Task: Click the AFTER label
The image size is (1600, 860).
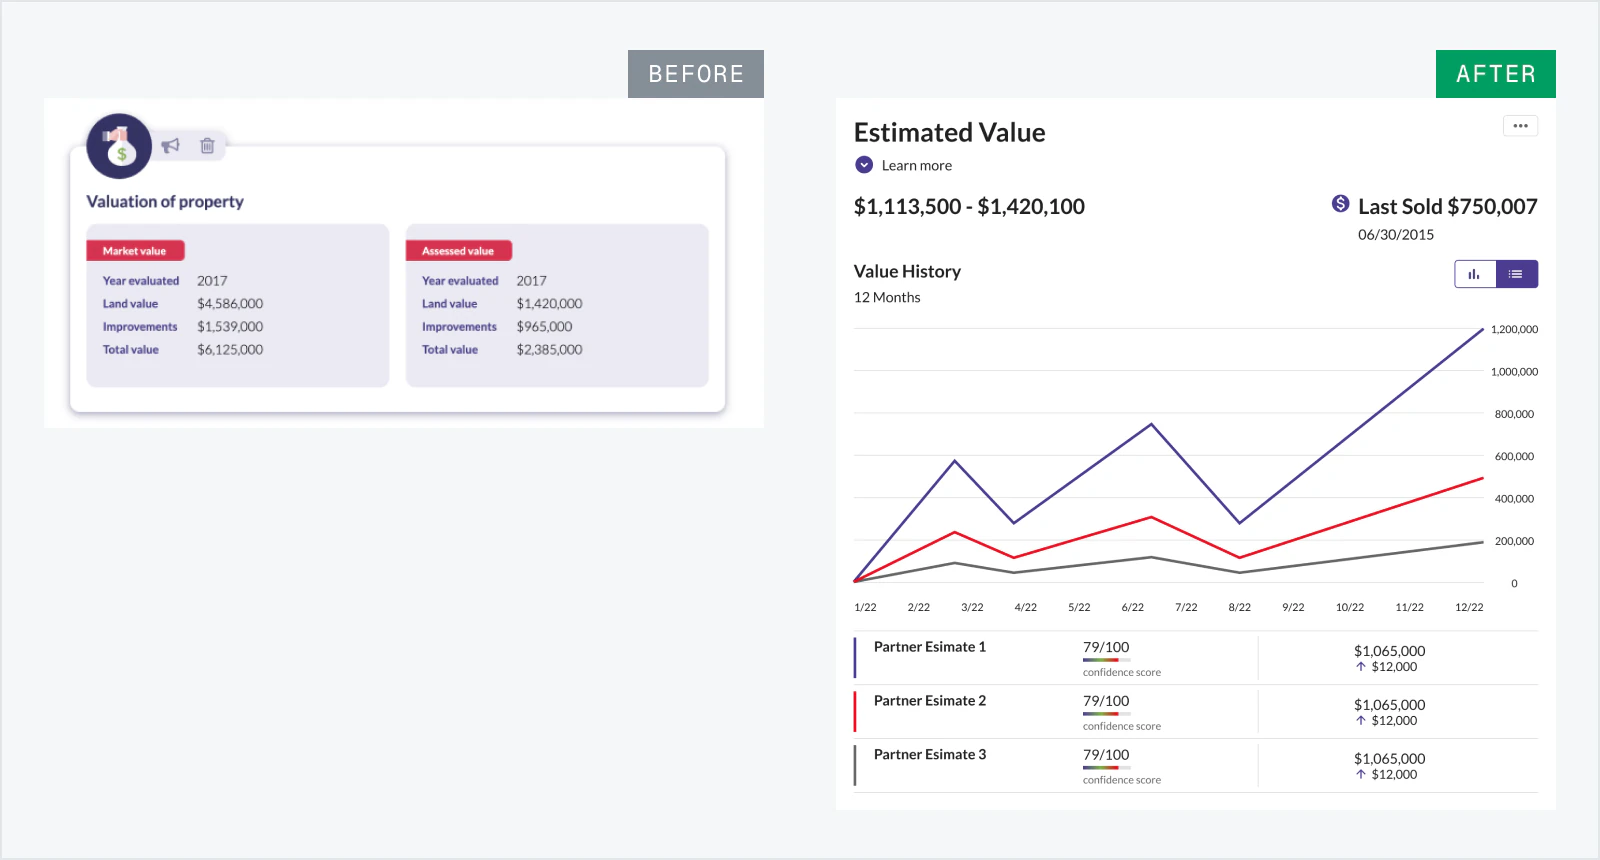Action: (x=1496, y=74)
